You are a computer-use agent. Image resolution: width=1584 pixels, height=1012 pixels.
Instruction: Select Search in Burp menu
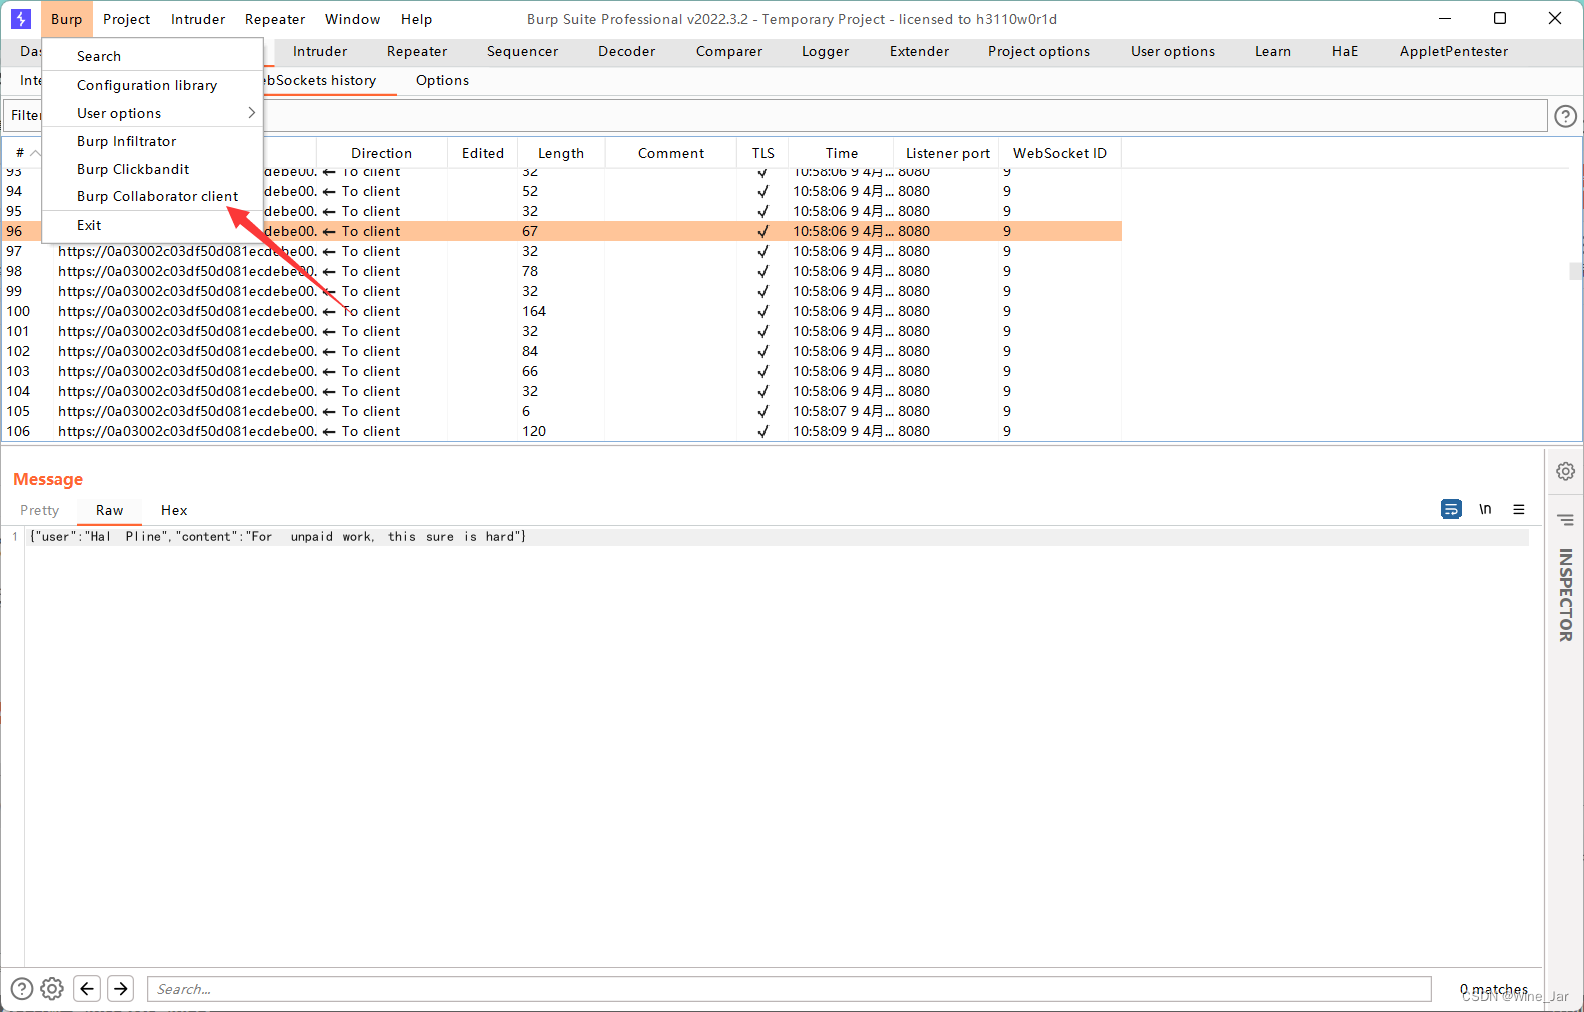[152, 56]
